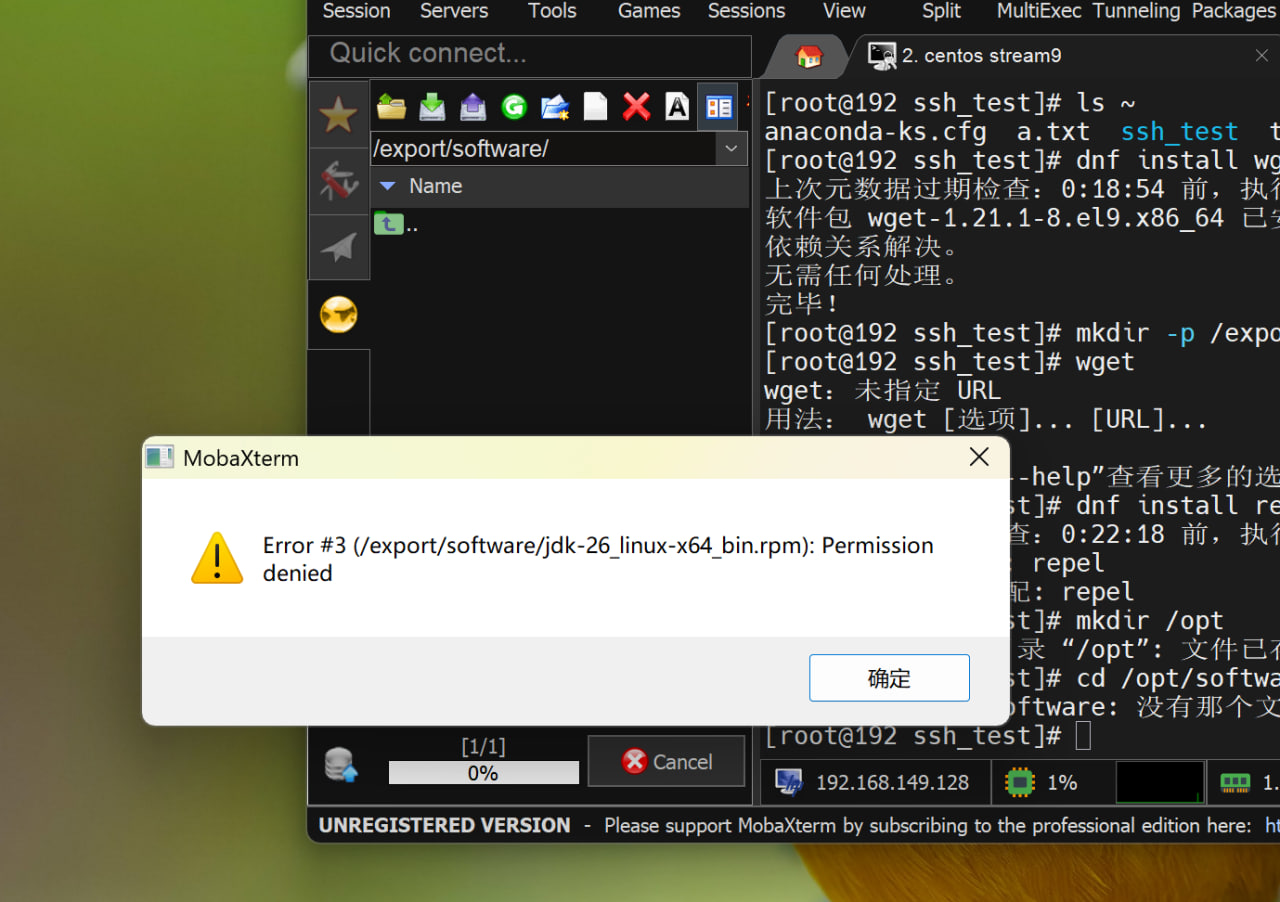Open the Games menu

(649, 11)
